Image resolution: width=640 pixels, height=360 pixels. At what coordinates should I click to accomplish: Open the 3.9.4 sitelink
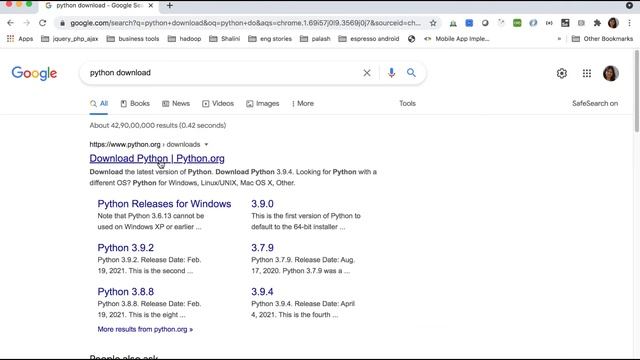(262, 292)
